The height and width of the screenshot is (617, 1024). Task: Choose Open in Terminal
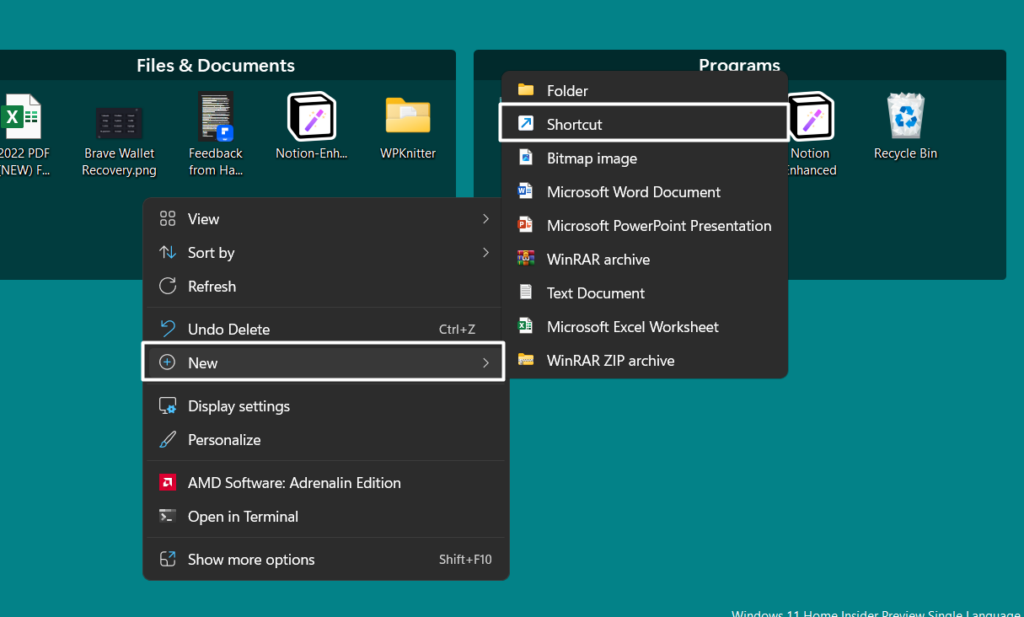(243, 517)
